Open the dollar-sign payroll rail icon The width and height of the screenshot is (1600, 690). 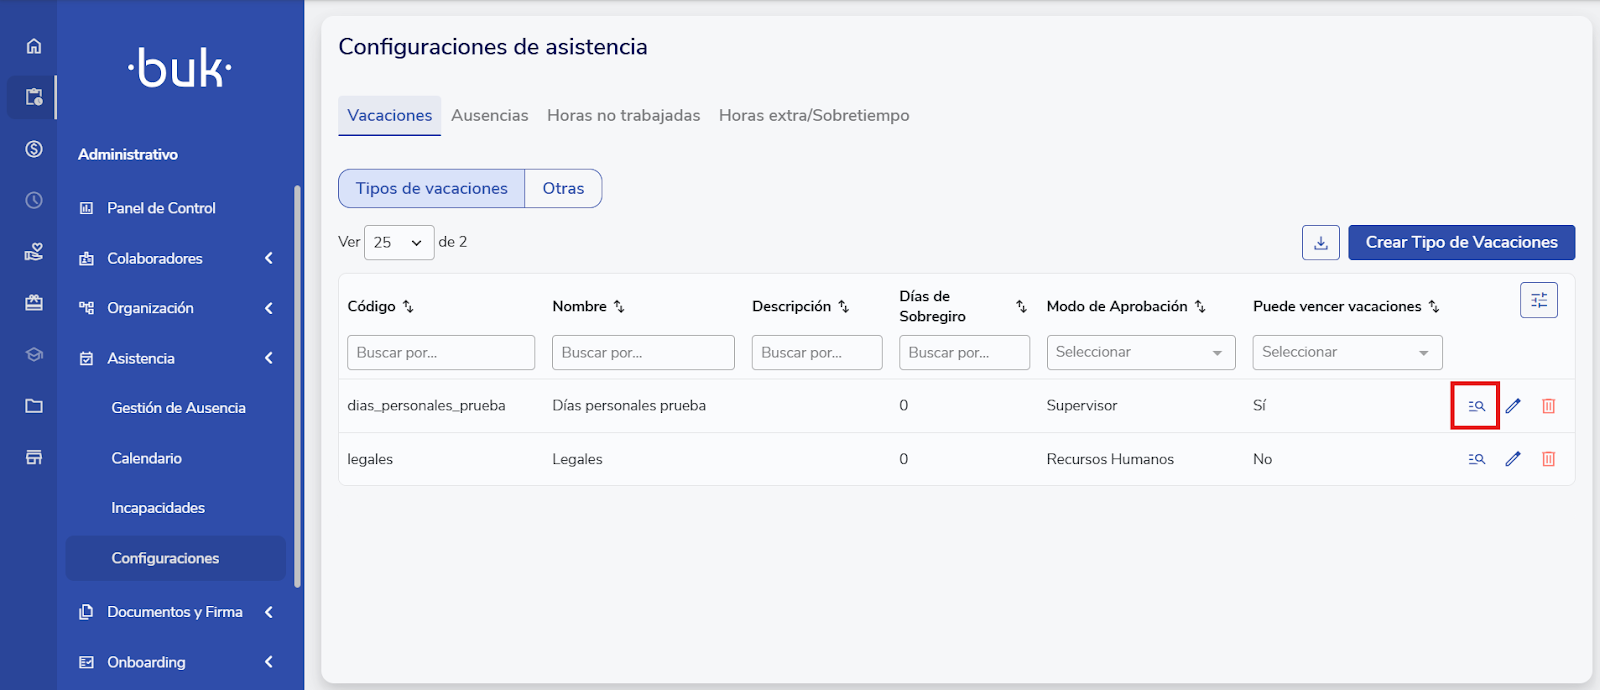click(x=34, y=149)
